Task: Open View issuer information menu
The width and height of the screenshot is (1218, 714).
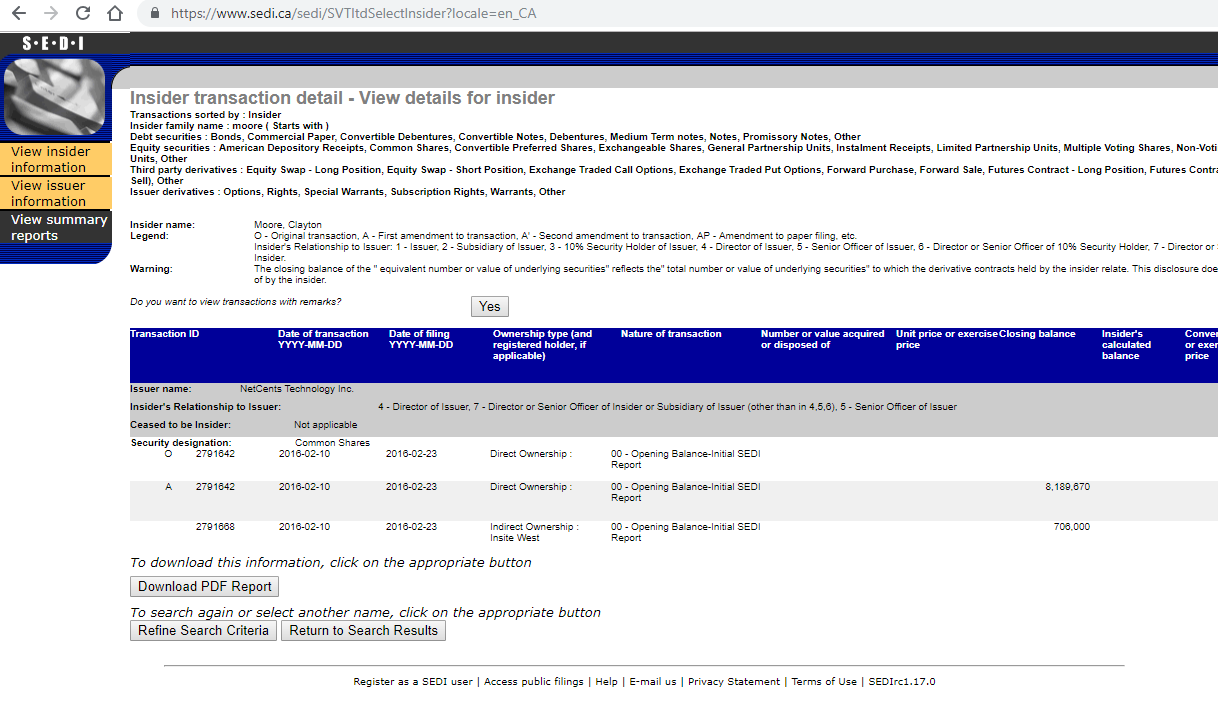Action: pos(55,194)
